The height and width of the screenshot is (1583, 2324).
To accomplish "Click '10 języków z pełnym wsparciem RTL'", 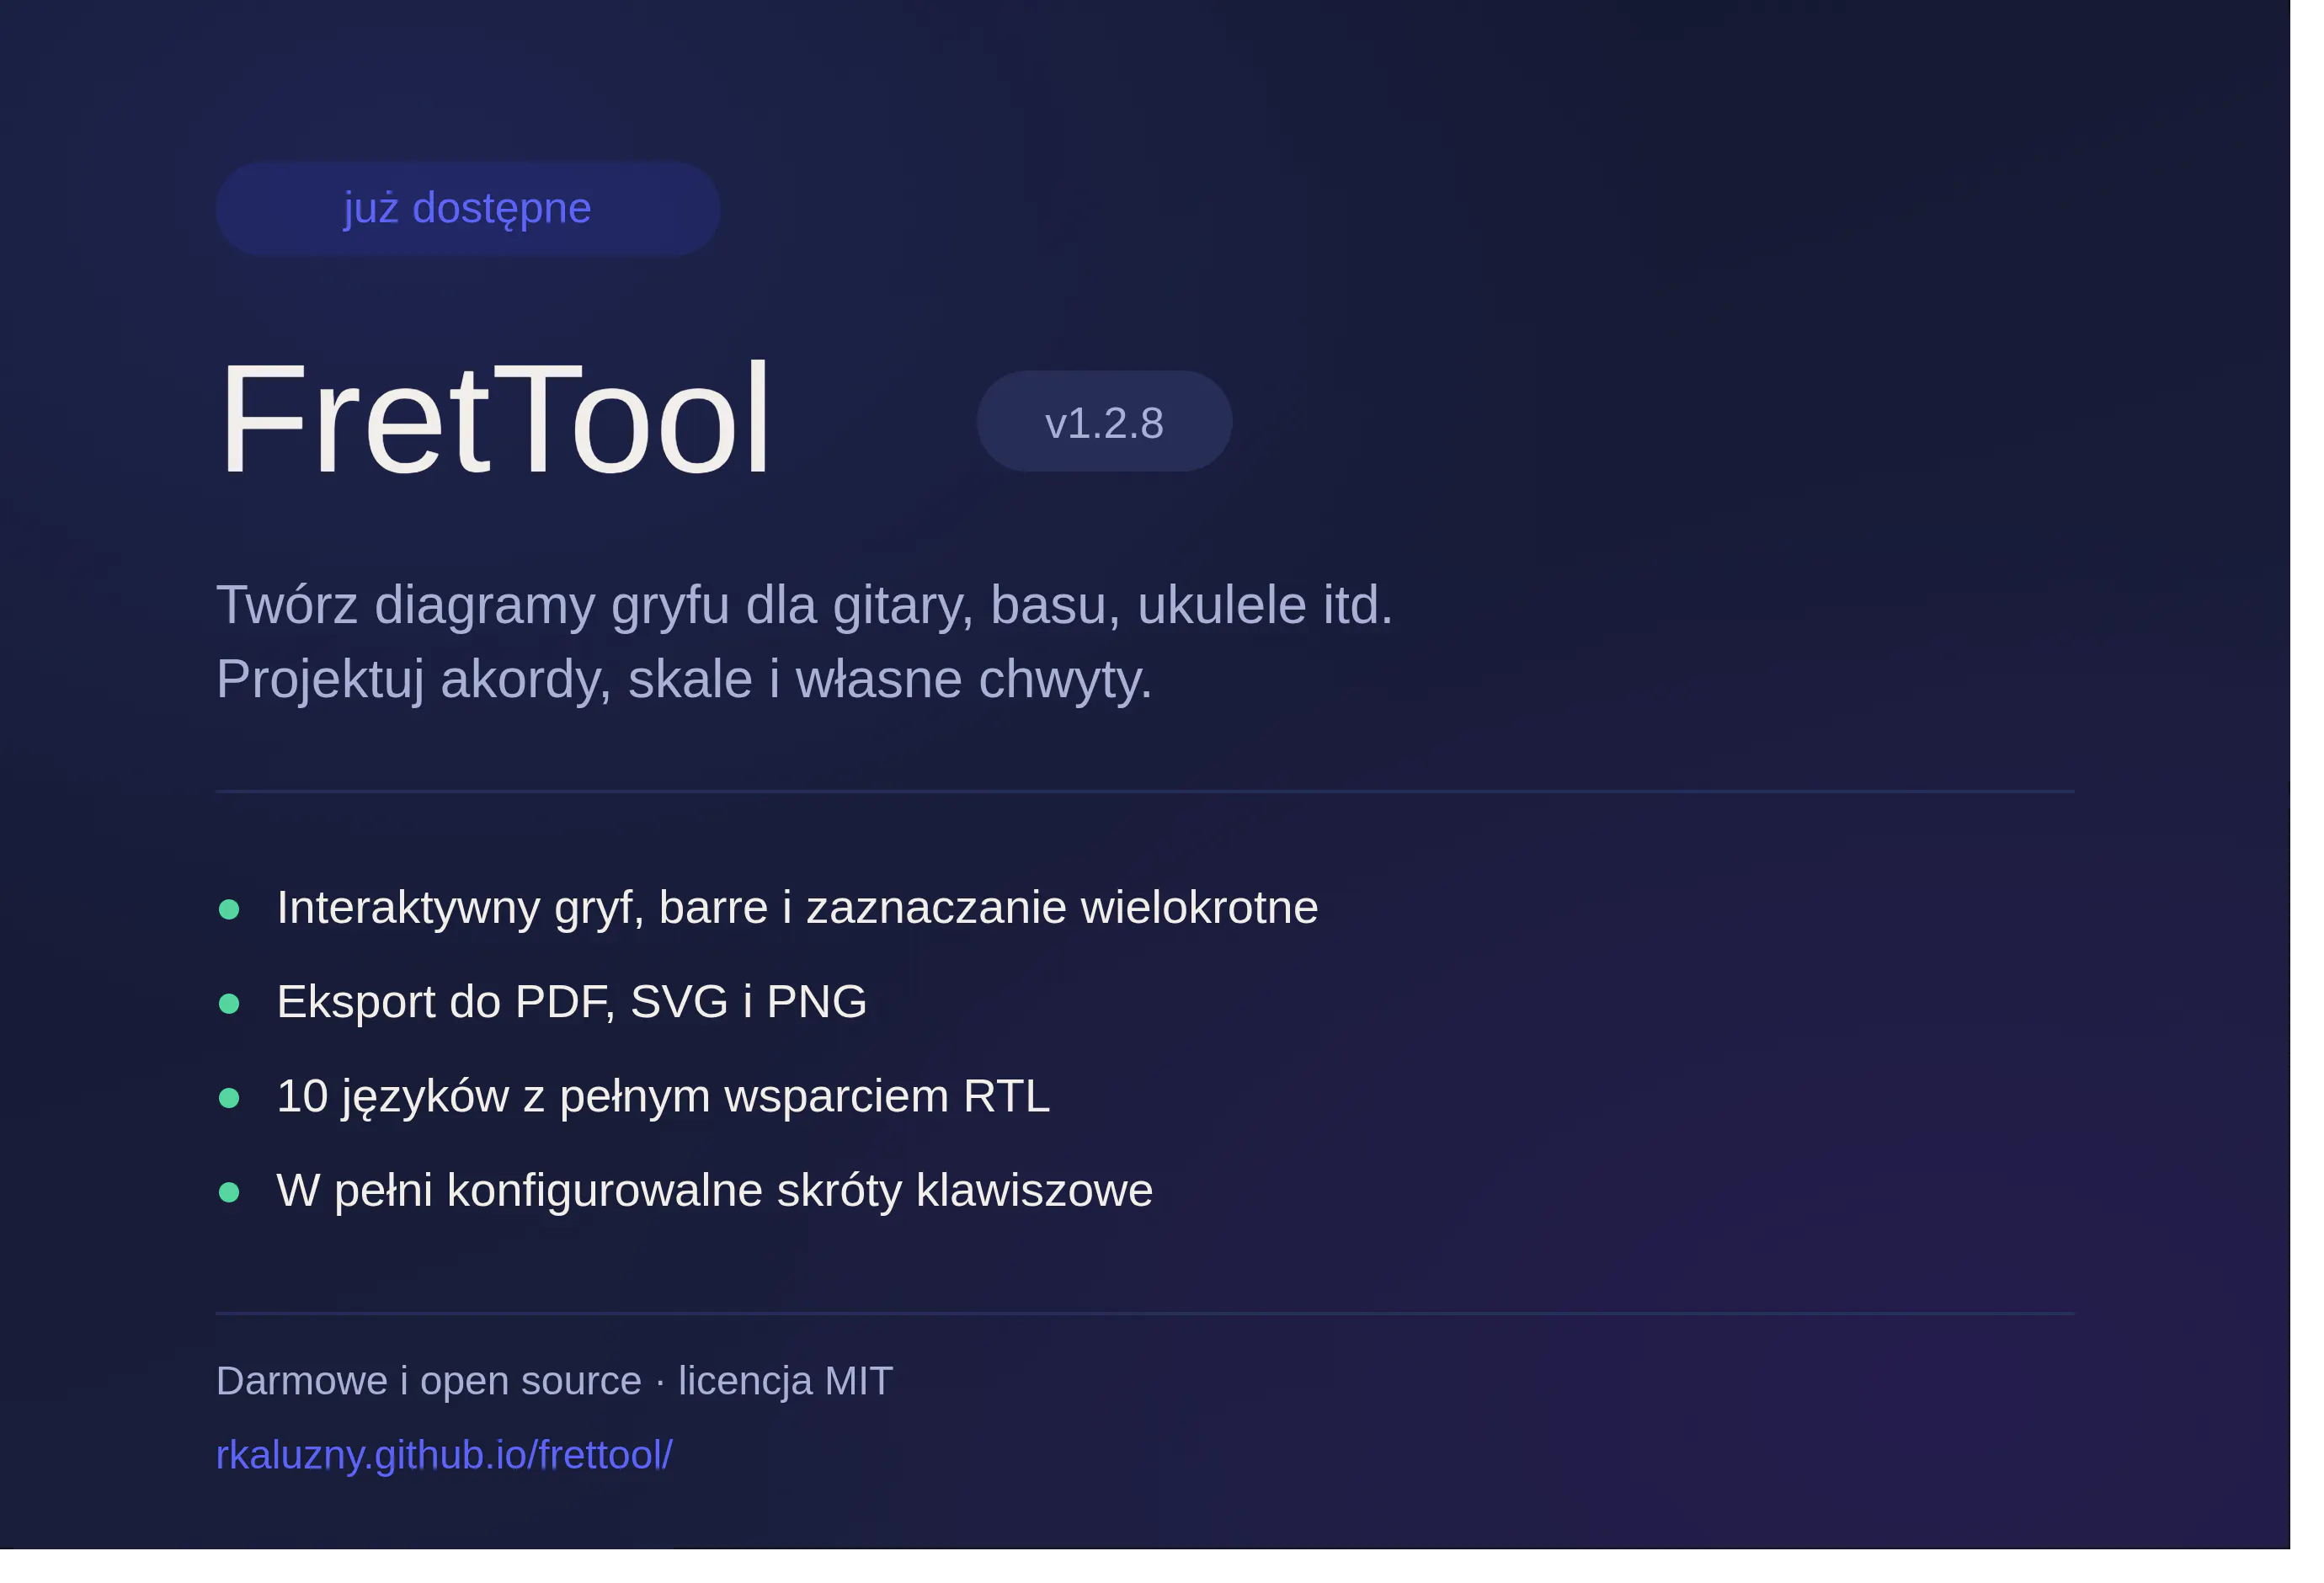I will tap(663, 1097).
